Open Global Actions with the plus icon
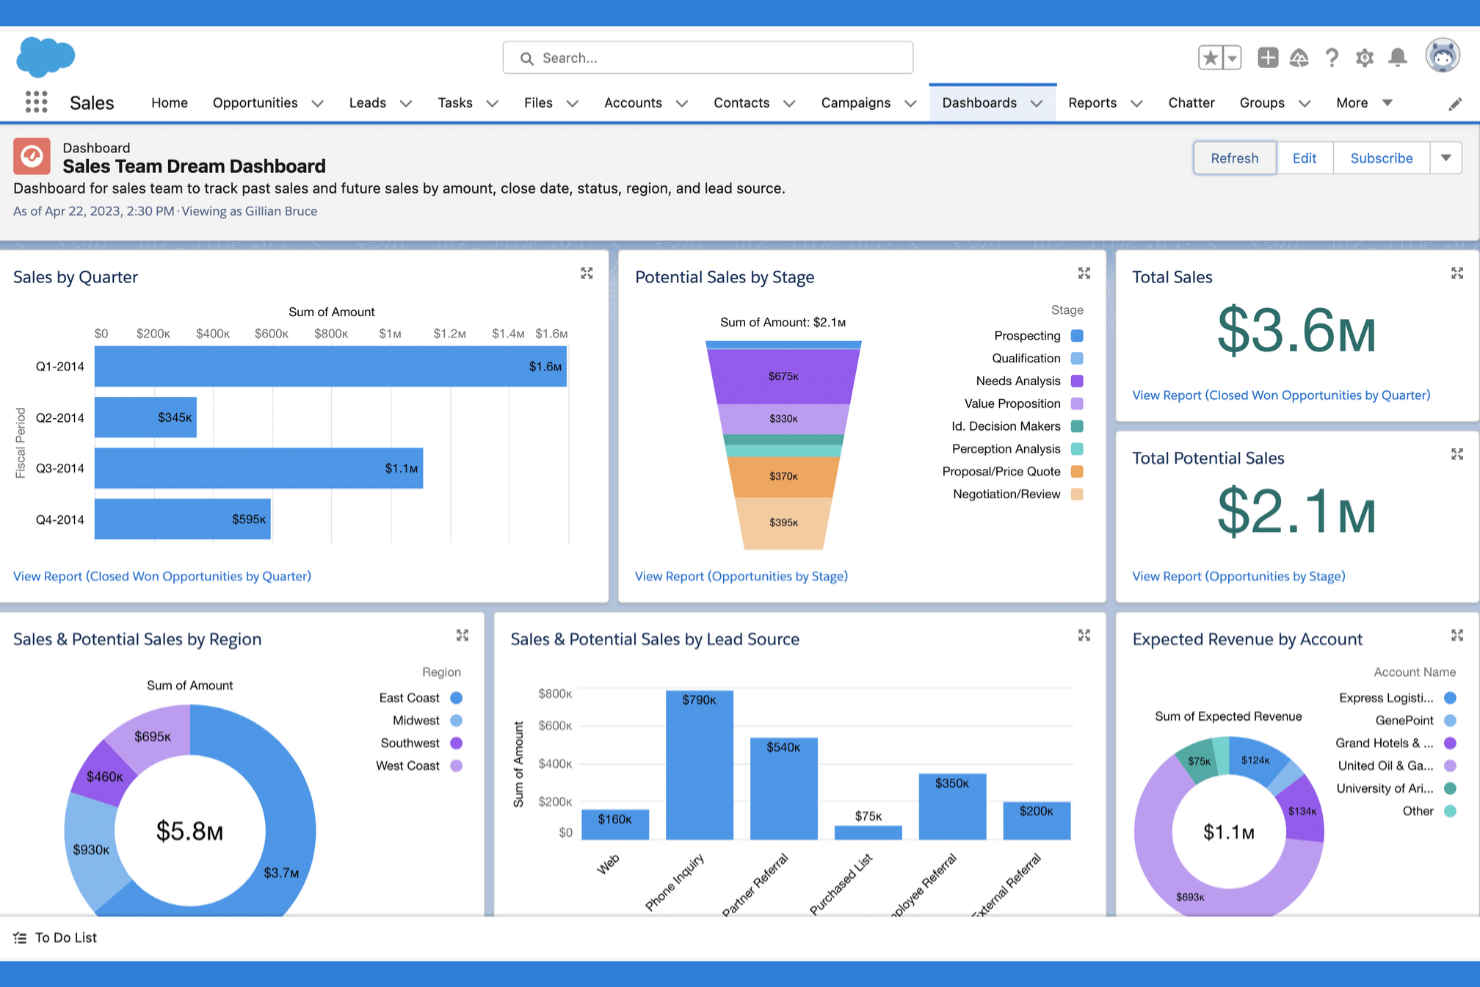Screen dimensions: 1480x987 [1267, 58]
